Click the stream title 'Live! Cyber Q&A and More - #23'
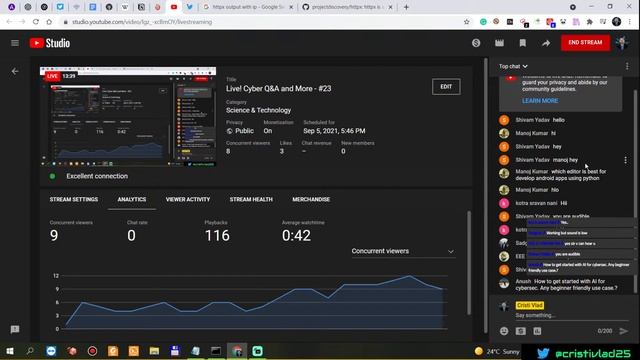The image size is (640, 360). pos(279,89)
